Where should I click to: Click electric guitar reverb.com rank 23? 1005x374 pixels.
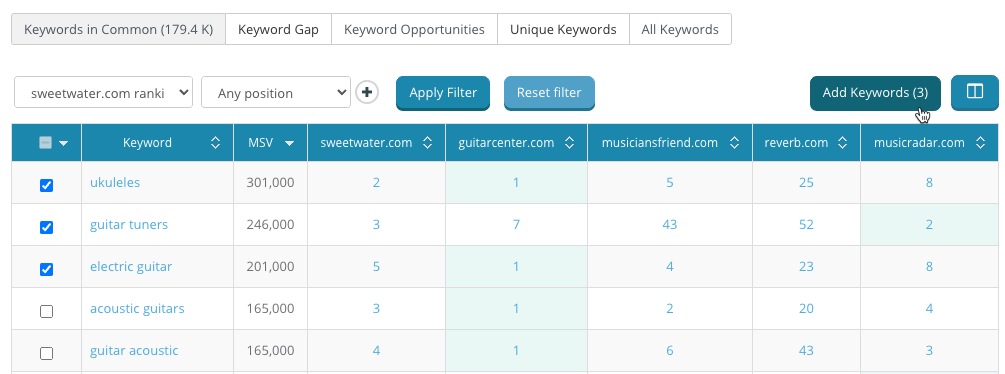pos(806,266)
